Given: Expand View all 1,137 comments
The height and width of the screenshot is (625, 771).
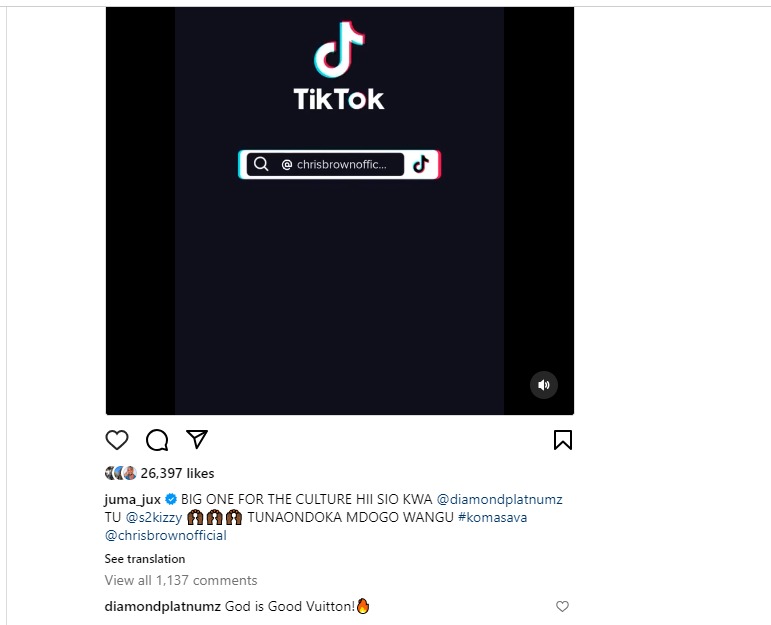Looking at the screenshot, I should (181, 580).
